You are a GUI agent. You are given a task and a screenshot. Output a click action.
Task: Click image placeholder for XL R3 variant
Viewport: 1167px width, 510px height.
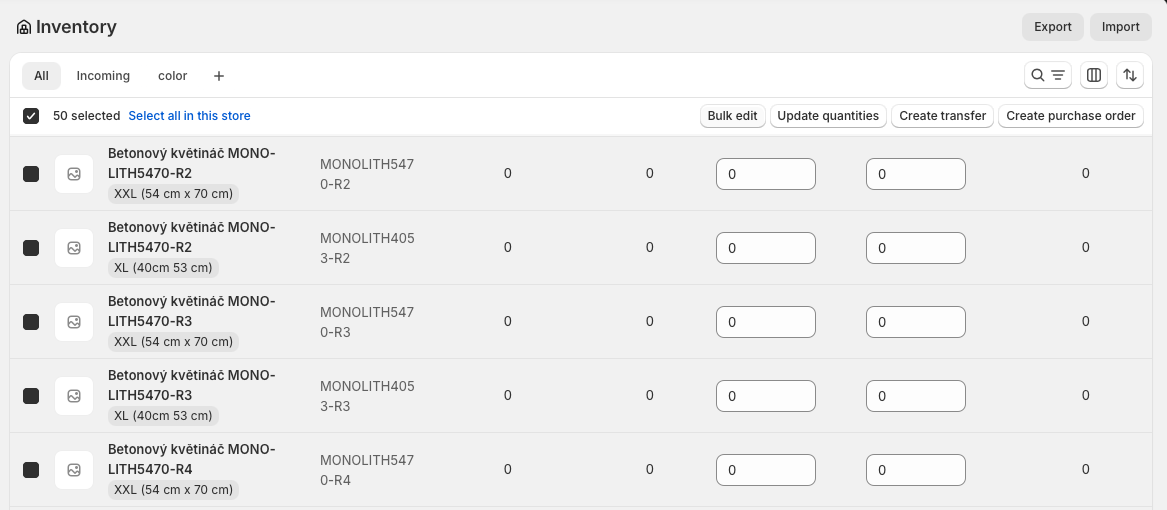click(x=74, y=396)
